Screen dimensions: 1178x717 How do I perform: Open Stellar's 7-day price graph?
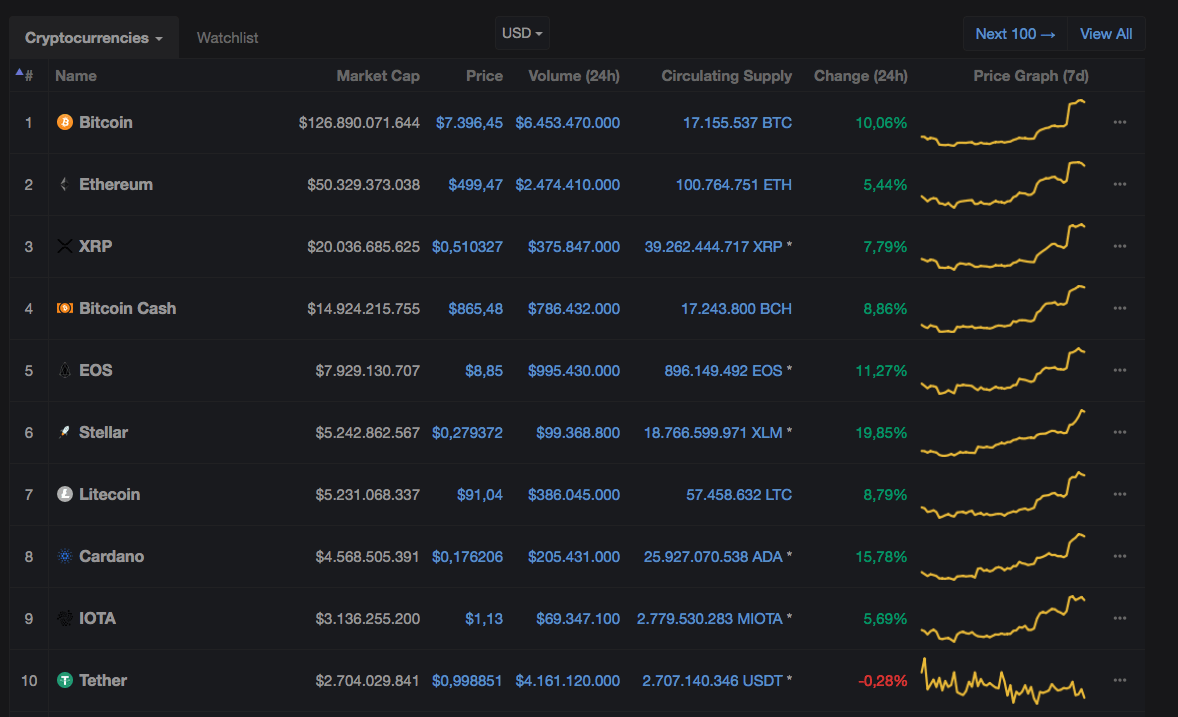coord(1003,432)
